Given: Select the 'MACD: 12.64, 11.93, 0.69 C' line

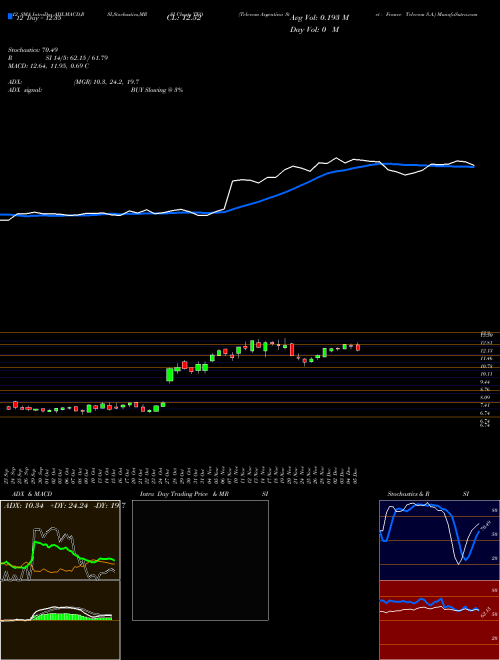Looking at the screenshot, I should (48, 66).
